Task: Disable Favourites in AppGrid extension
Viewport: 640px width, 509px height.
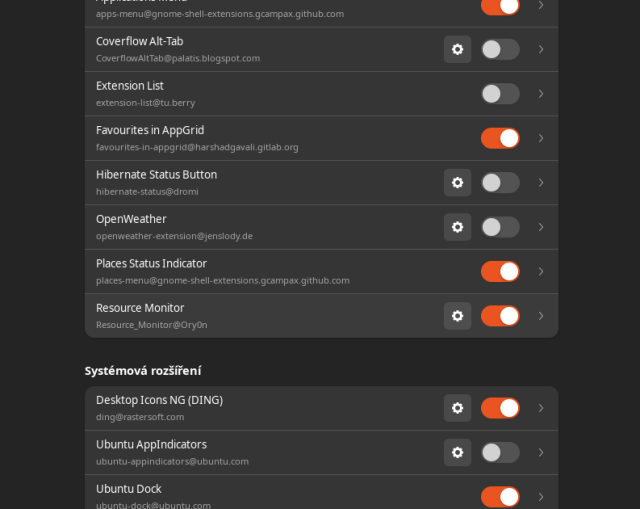Action: (x=500, y=138)
